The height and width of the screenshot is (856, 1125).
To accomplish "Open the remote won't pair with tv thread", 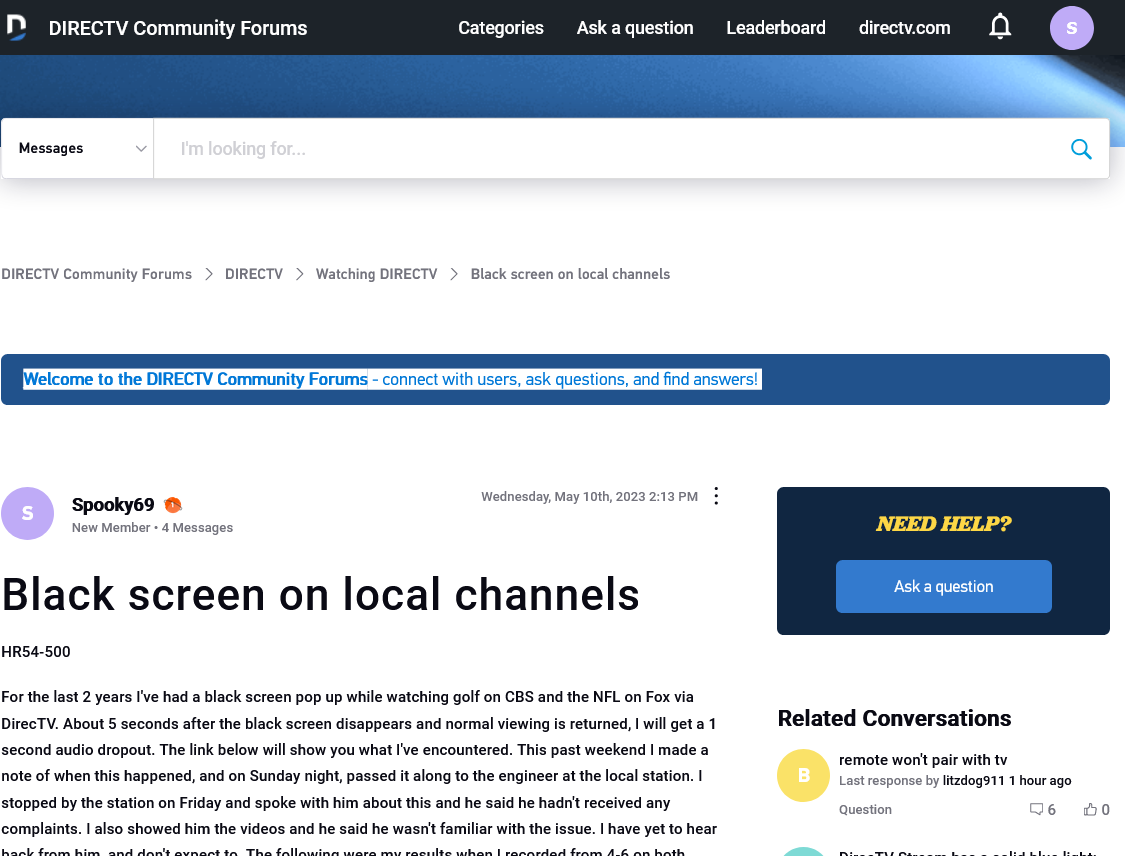I will coord(922,759).
